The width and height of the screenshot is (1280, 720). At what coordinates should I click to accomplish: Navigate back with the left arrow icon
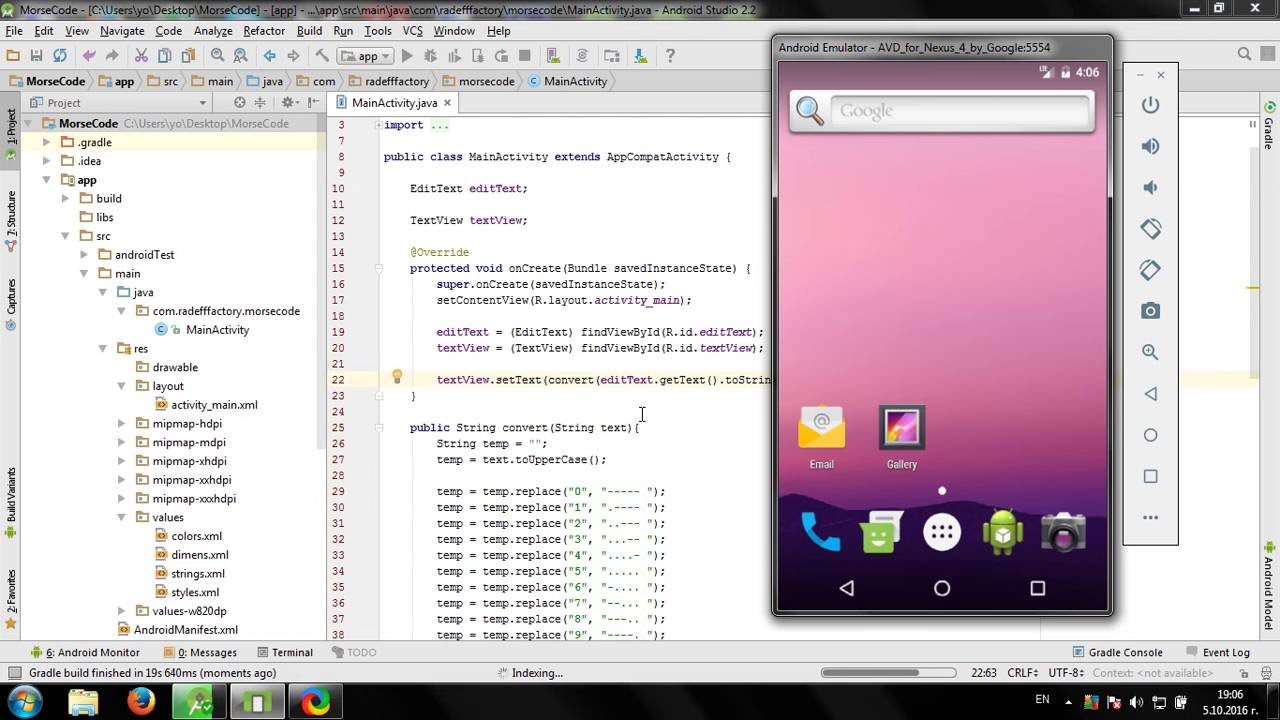click(x=269, y=56)
